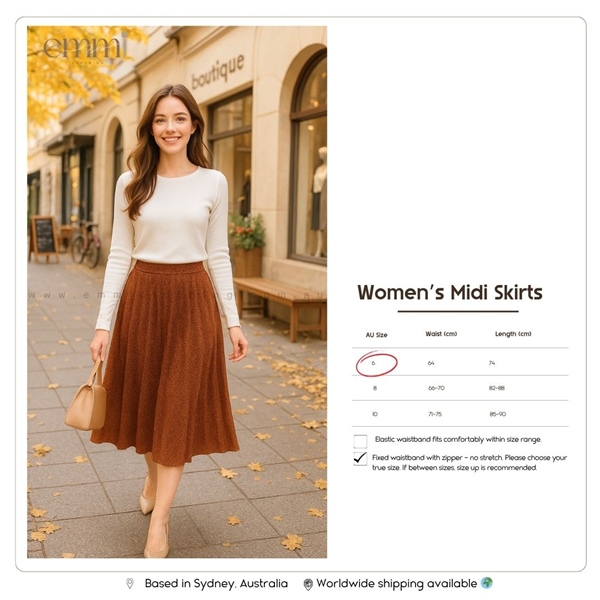Click the globe emoji icon
This screenshot has height=600, width=600.
tap(486, 583)
